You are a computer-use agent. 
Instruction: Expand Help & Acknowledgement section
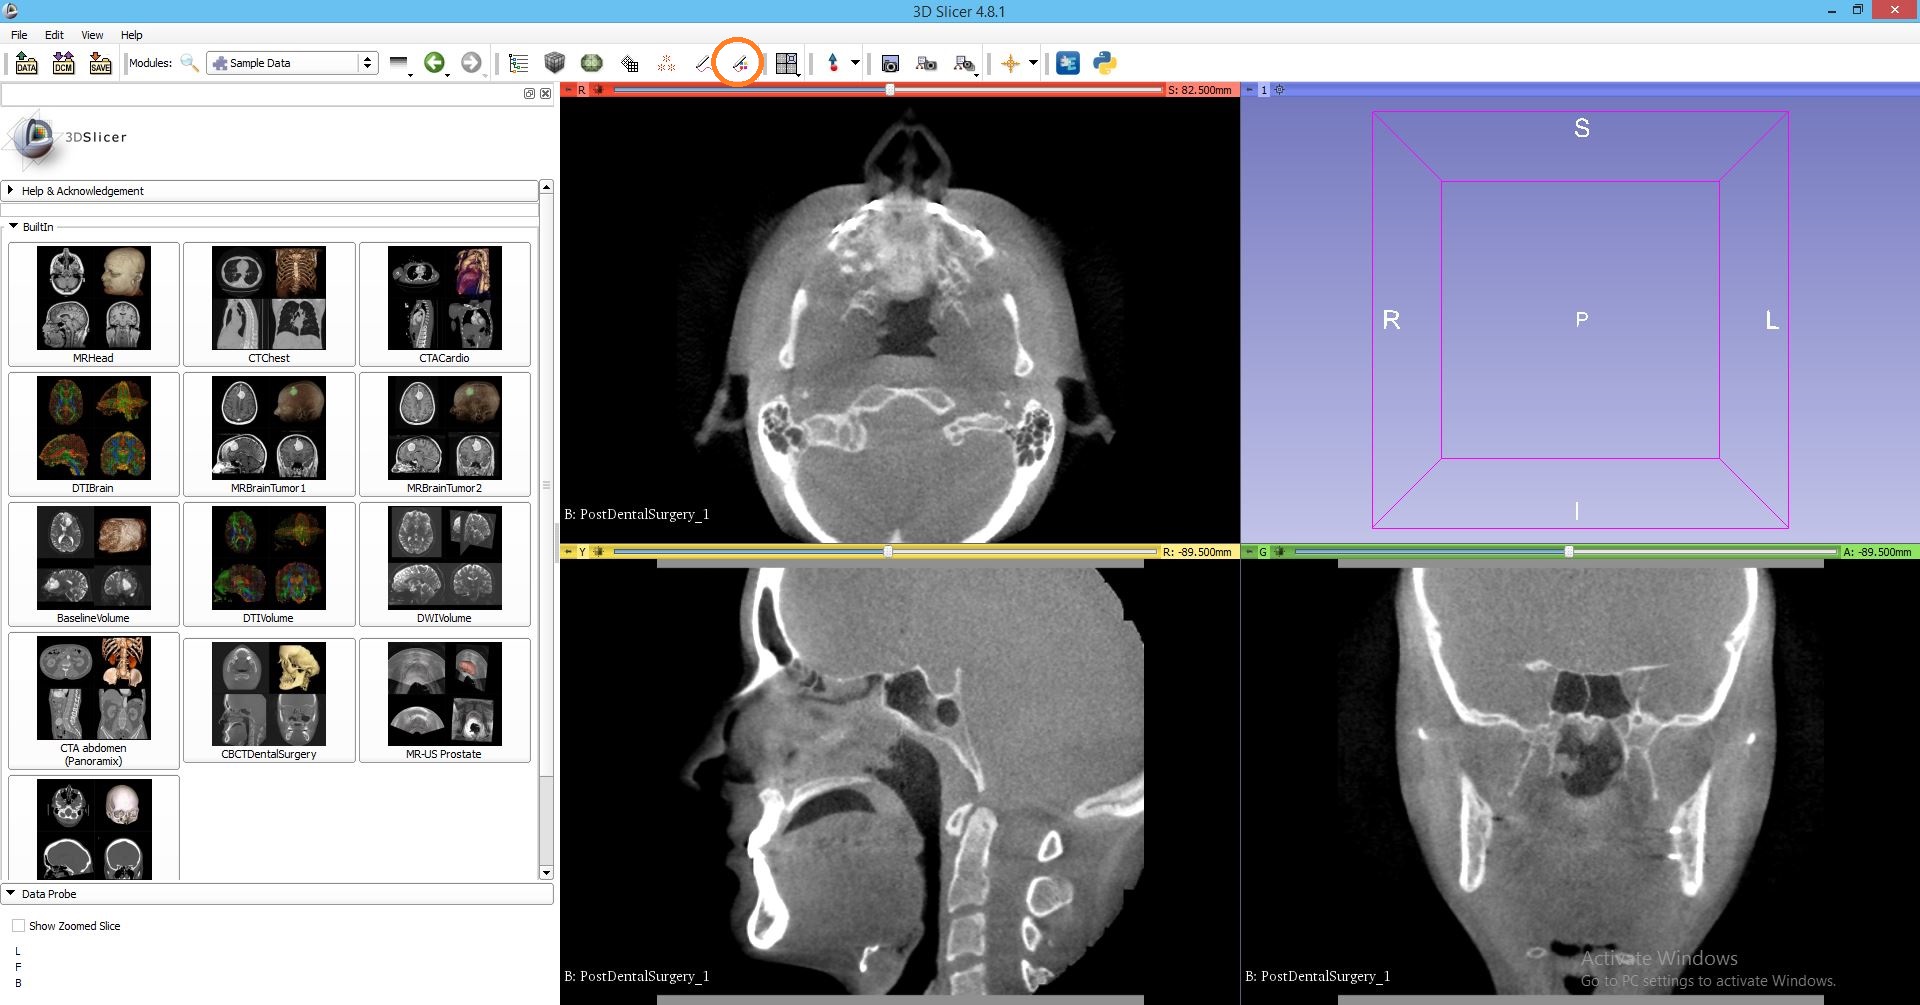[270, 191]
